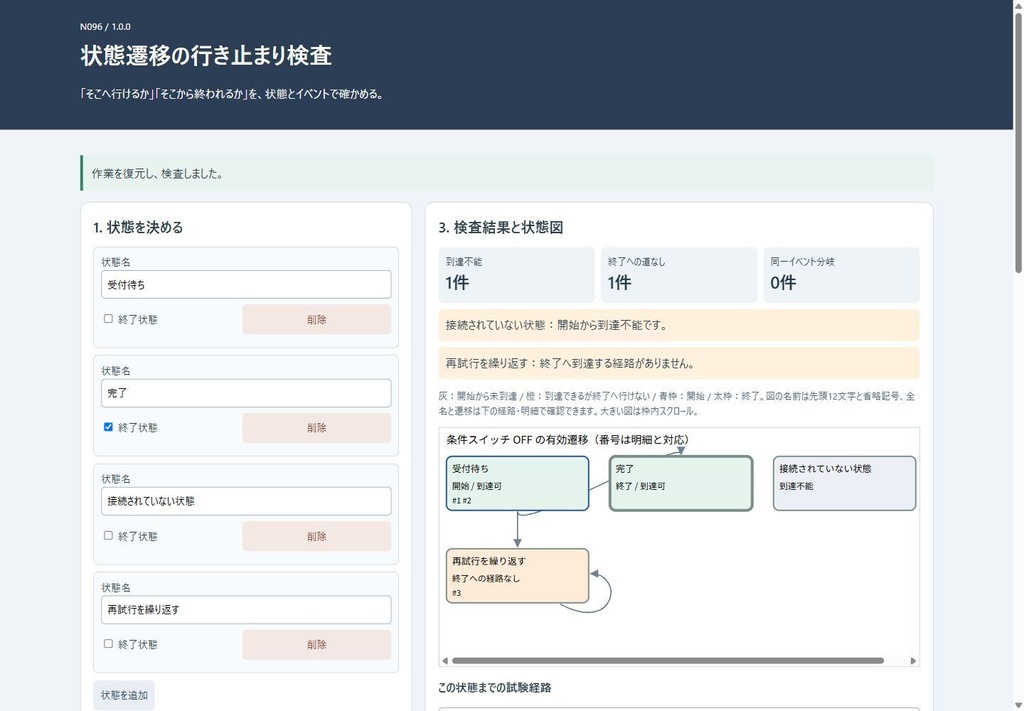Image resolution: width=1024 pixels, height=711 pixels.
Task: Edit the 完了 state name field
Action: click(246, 393)
